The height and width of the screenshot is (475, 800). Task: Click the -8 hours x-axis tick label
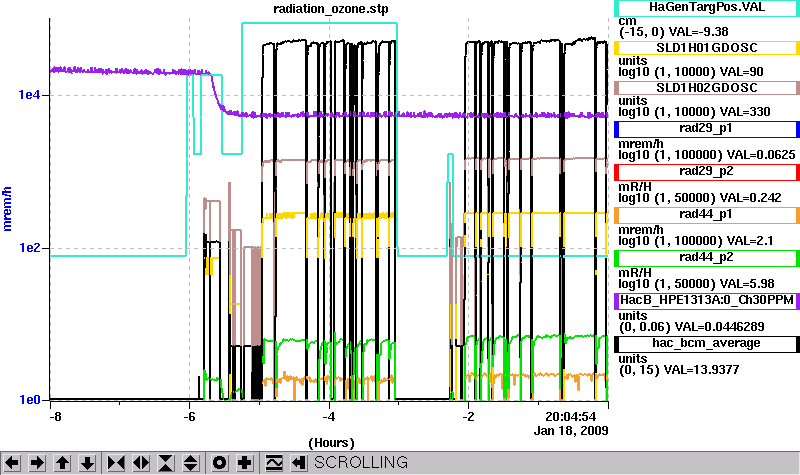(55, 416)
